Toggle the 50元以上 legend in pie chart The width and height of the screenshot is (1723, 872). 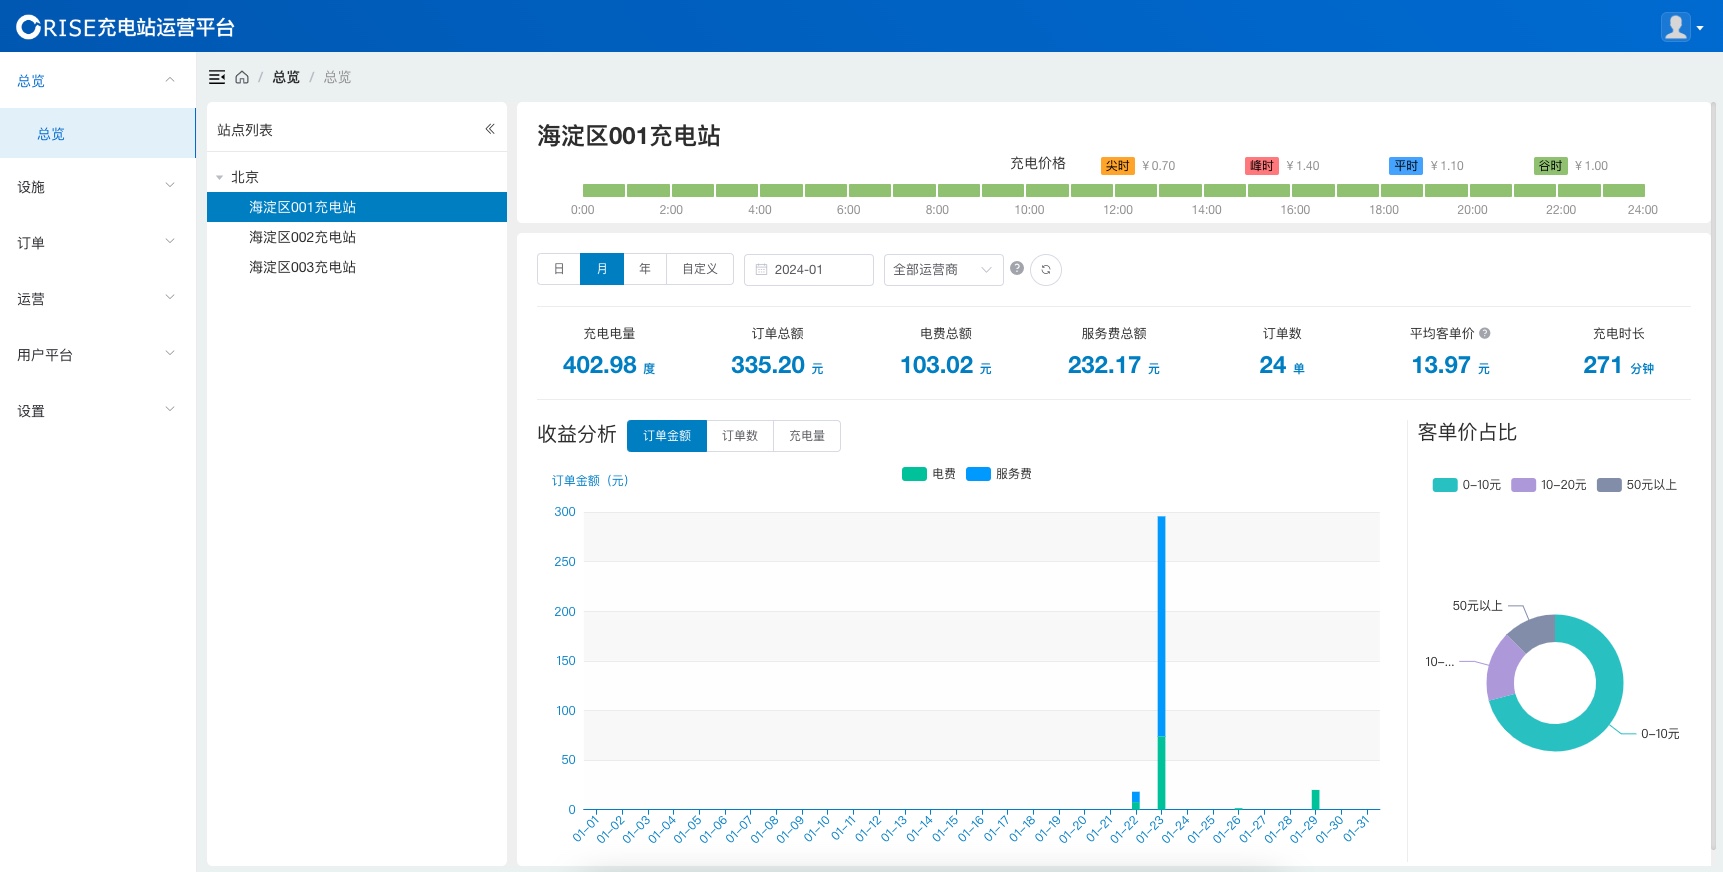pos(1637,485)
